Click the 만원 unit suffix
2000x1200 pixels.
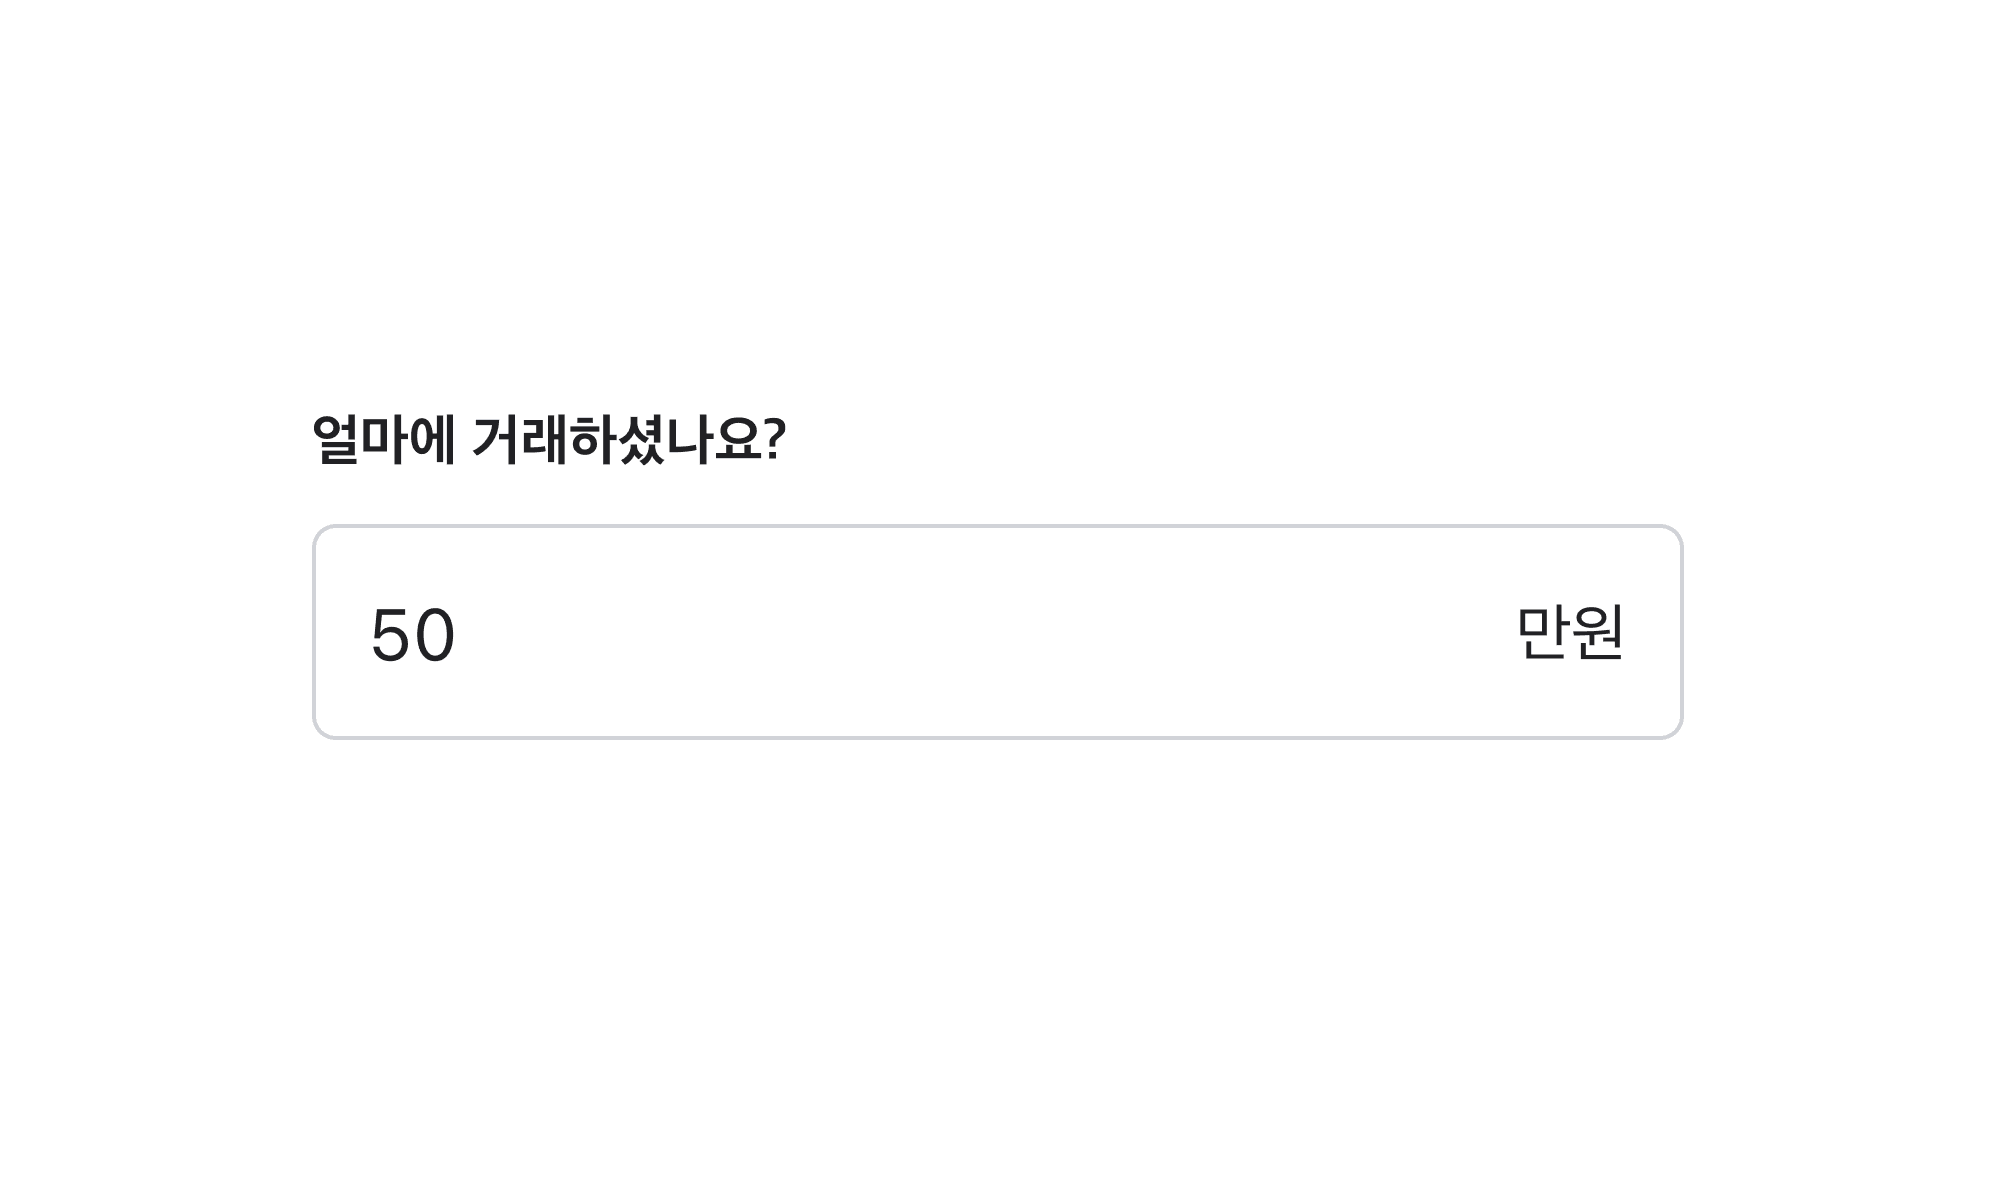1569,632
